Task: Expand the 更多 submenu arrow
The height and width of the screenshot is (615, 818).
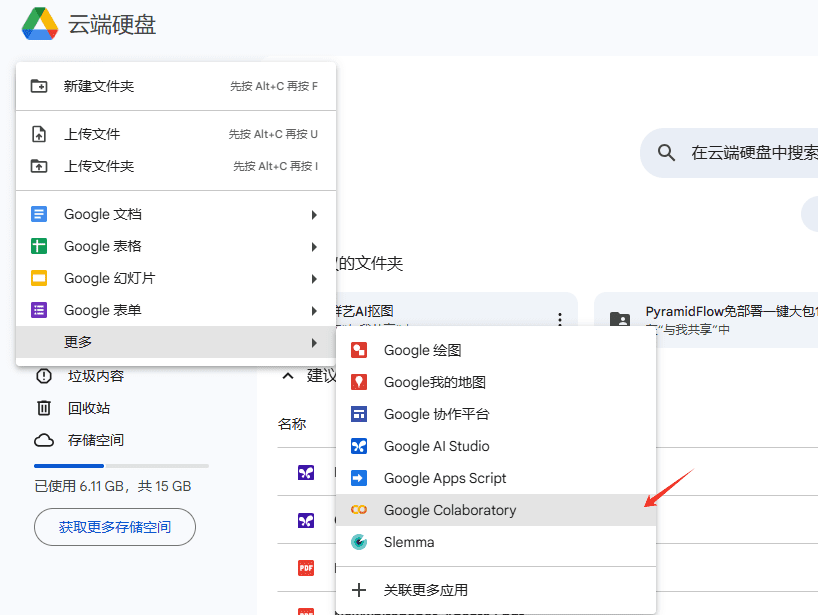Action: [x=314, y=343]
